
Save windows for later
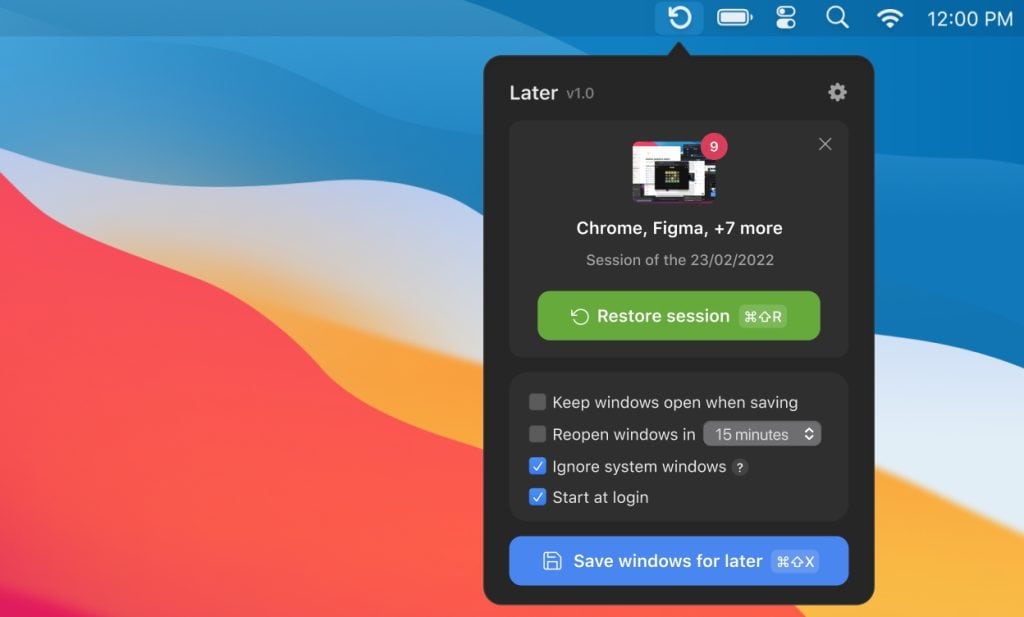[679, 561]
